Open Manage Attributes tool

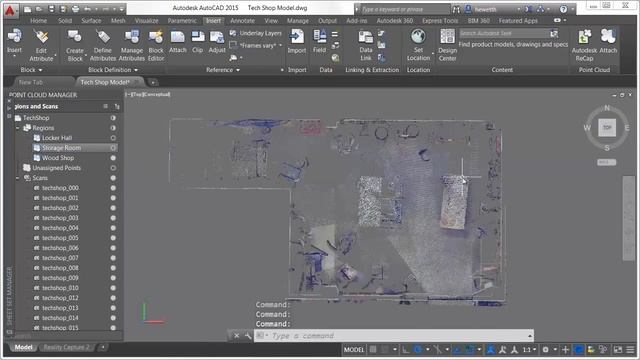click(x=131, y=45)
